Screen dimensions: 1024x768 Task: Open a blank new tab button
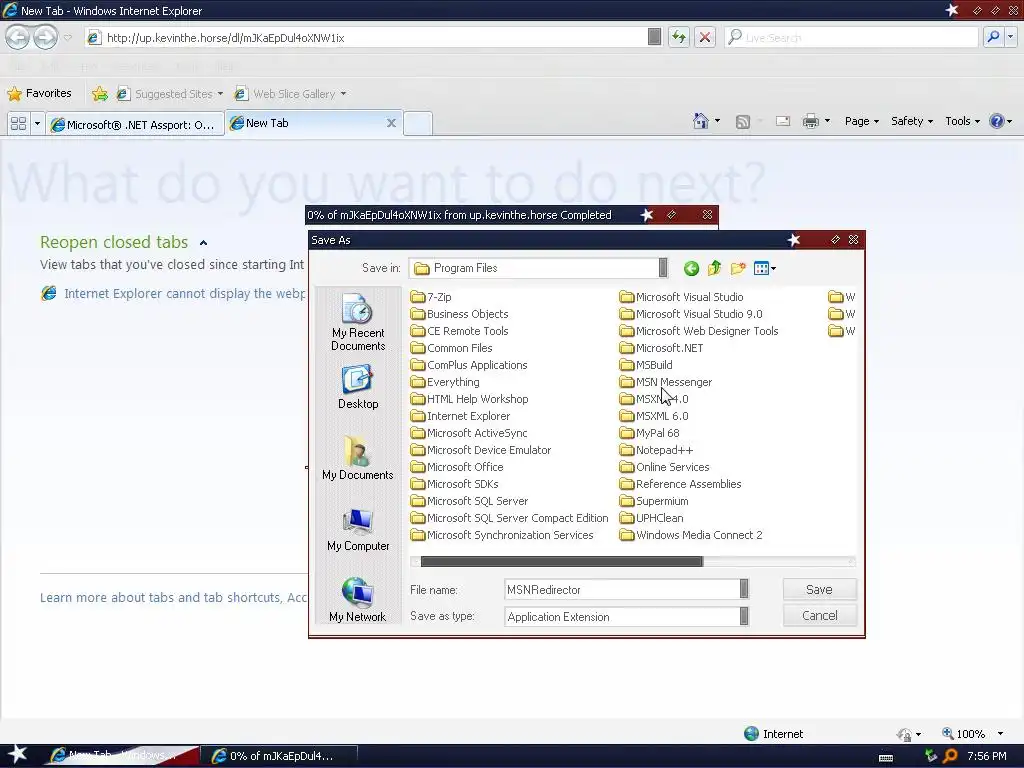click(x=418, y=123)
